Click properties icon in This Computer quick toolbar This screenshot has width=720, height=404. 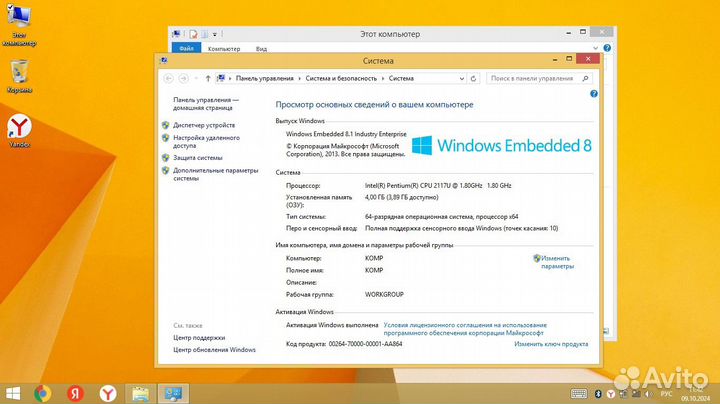[x=193, y=34]
